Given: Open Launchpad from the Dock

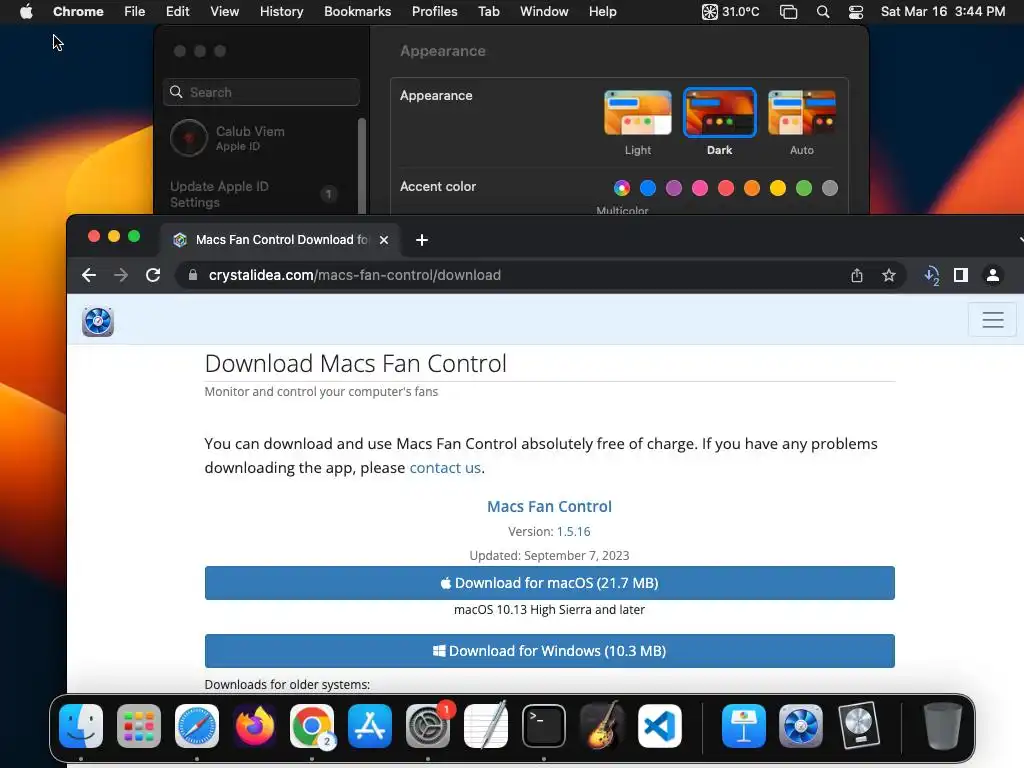Looking at the screenshot, I should coord(138,726).
